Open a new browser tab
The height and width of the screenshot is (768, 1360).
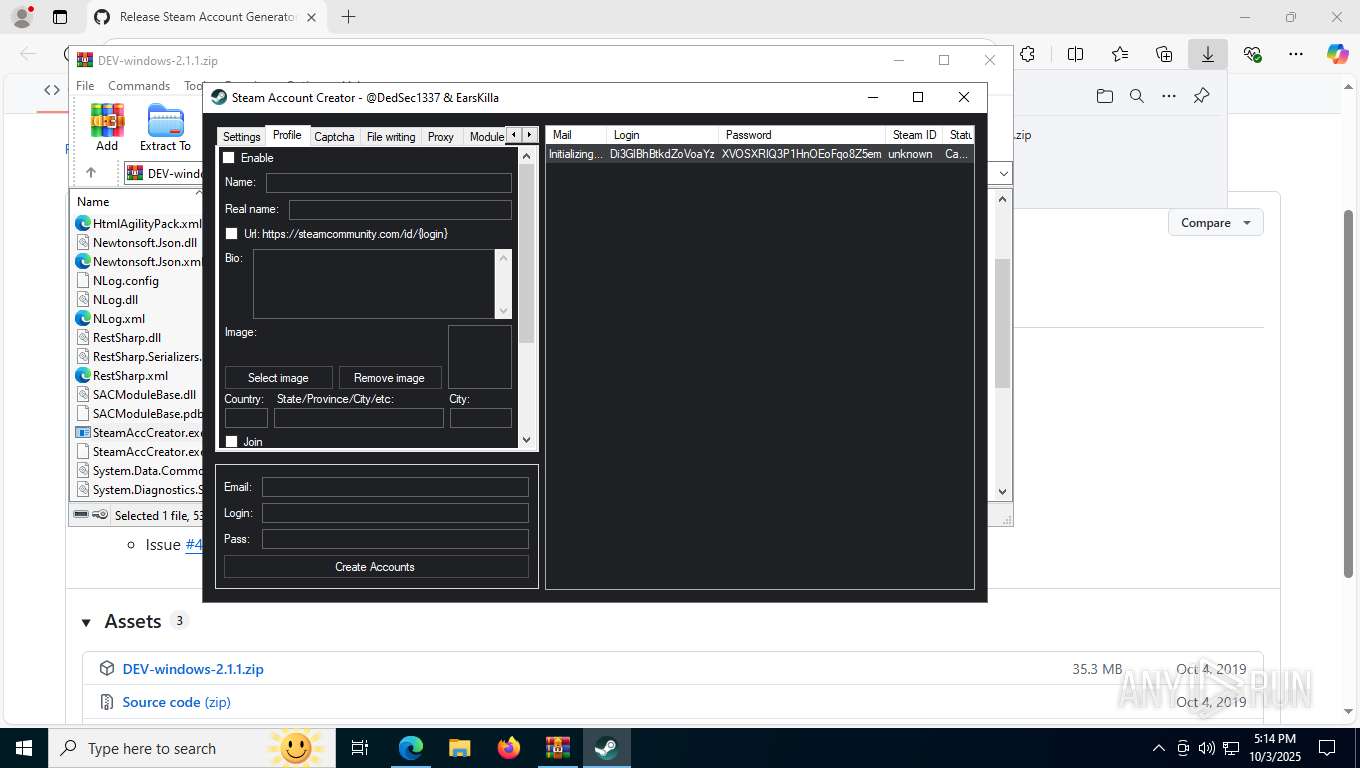click(348, 17)
